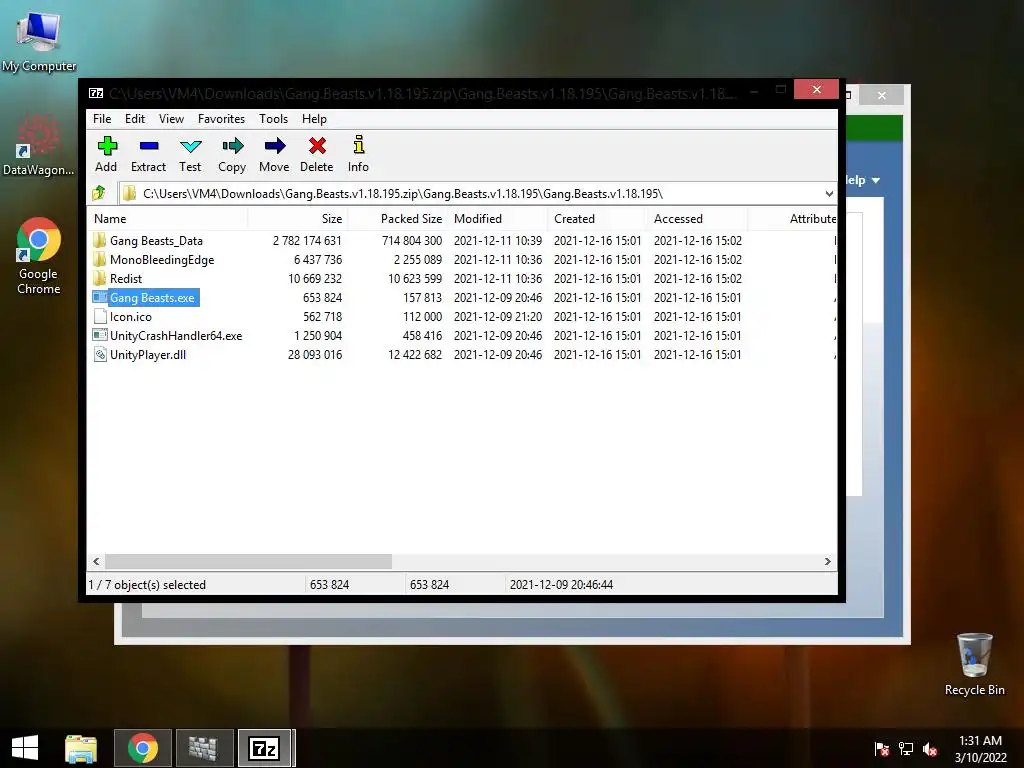Image resolution: width=1024 pixels, height=768 pixels.
Task: Click the network tray icon
Action: click(906, 749)
